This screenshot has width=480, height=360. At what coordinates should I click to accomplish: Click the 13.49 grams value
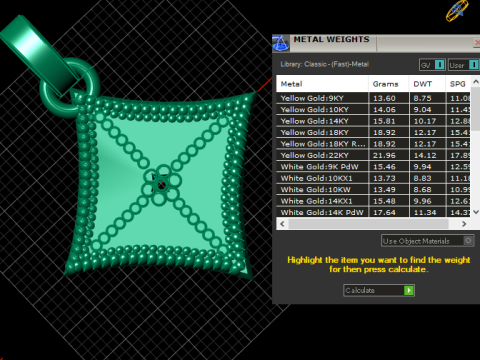[384, 190]
